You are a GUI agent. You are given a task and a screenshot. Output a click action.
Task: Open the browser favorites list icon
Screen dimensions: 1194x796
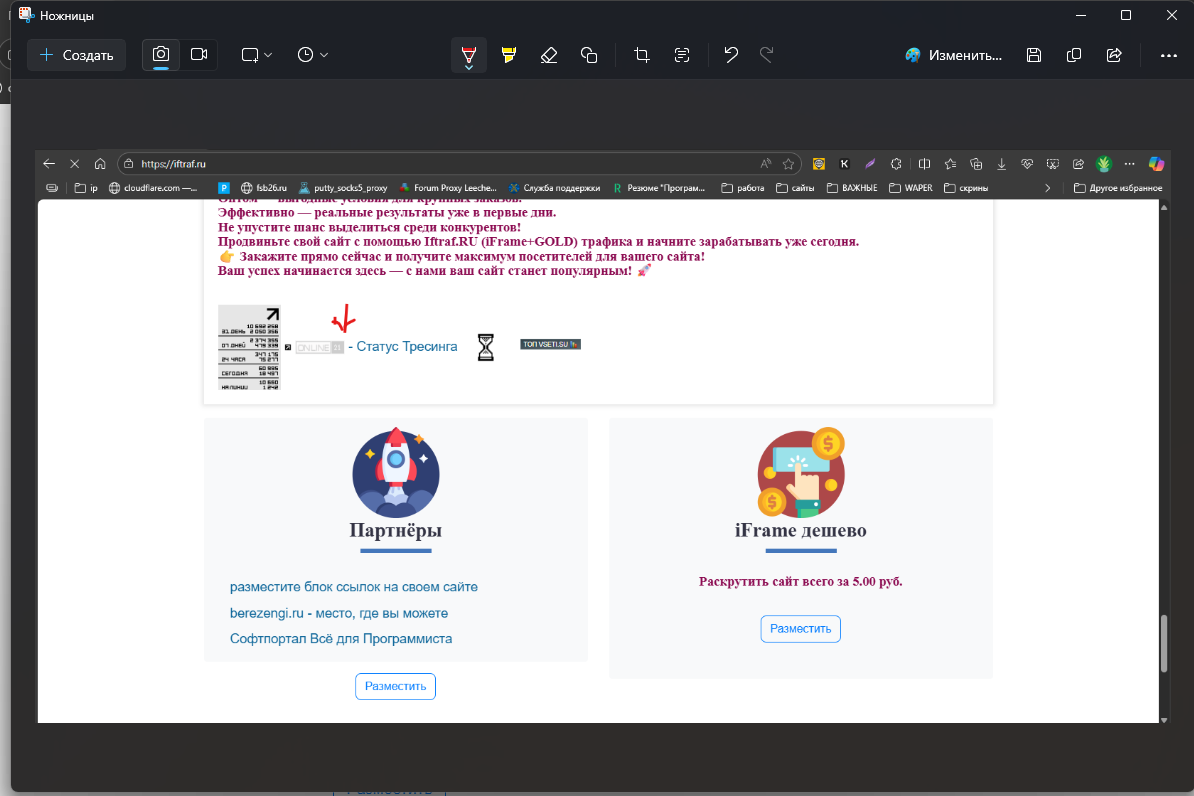pos(950,164)
